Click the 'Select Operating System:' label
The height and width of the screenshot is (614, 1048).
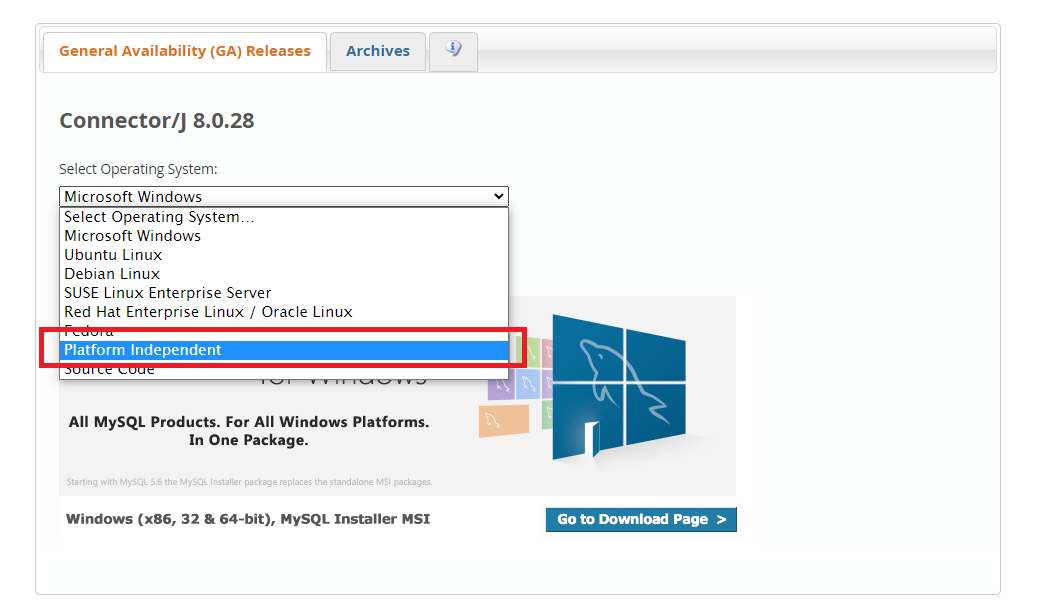(138, 169)
